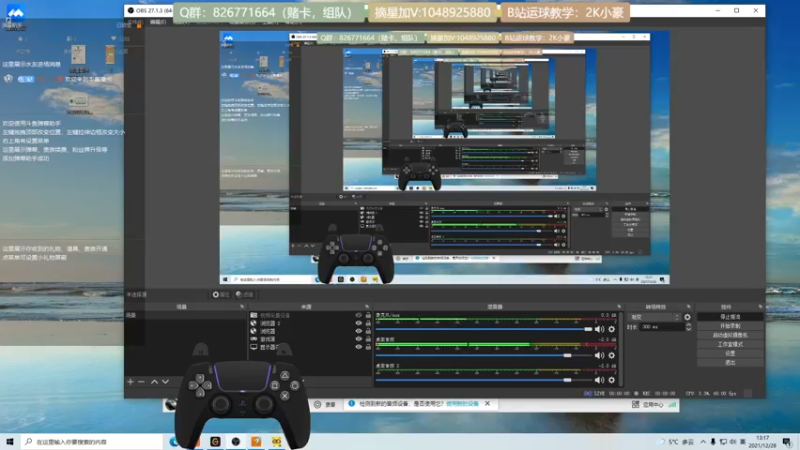800x450 pixels.
Task: Show hidden tray icons chevron
Action: 703,442
